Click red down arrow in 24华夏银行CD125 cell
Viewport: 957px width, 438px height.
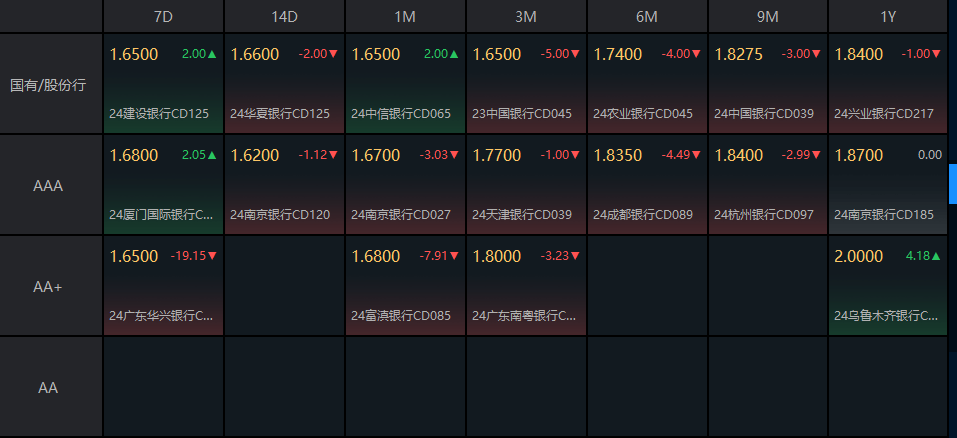333,54
